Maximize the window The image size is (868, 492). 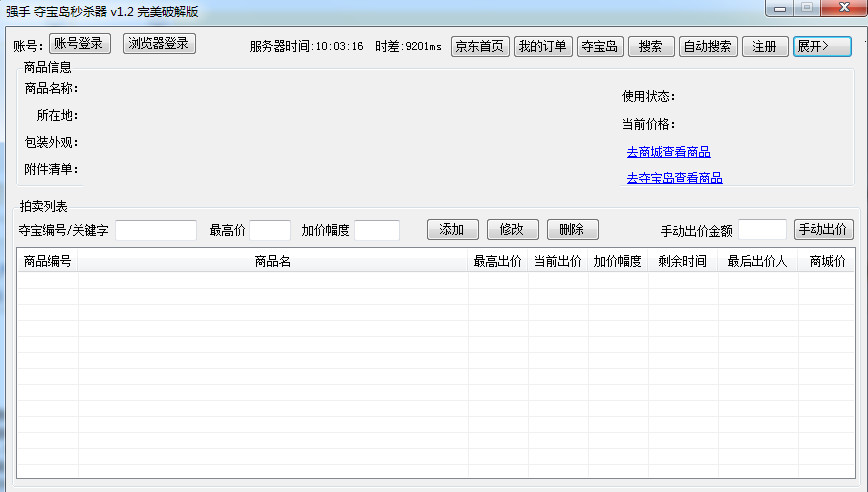coord(807,8)
